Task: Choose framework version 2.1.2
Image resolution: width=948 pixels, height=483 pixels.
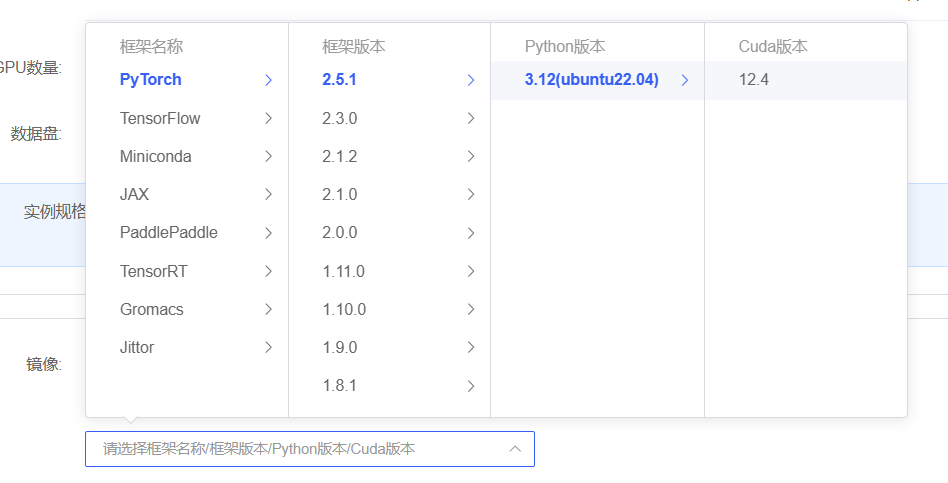Action: (389, 157)
